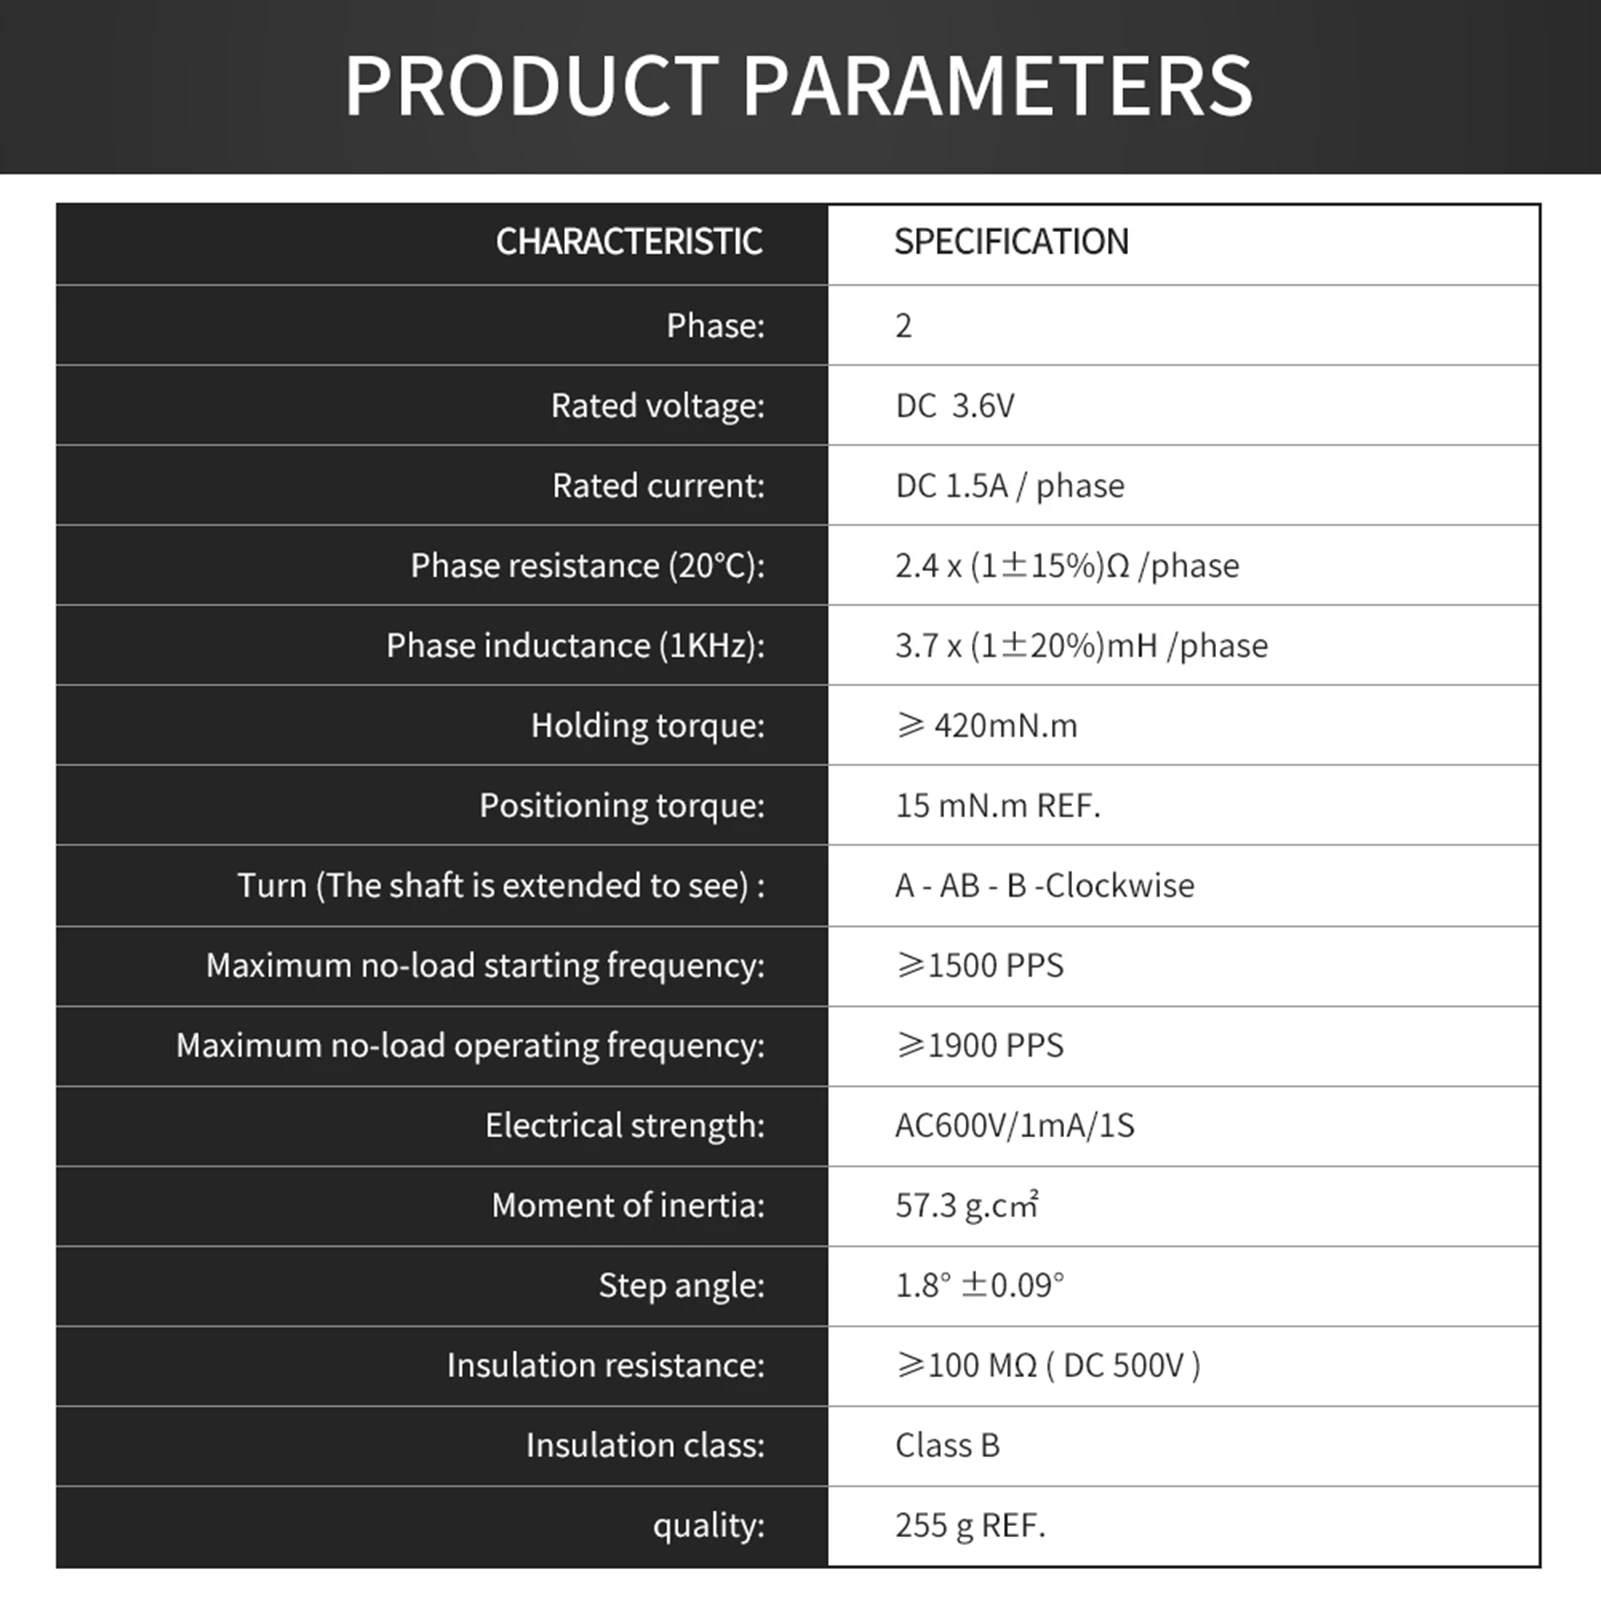Click the Maximum no-load starting frequency label
The height and width of the screenshot is (1601, 1601).
485,966
